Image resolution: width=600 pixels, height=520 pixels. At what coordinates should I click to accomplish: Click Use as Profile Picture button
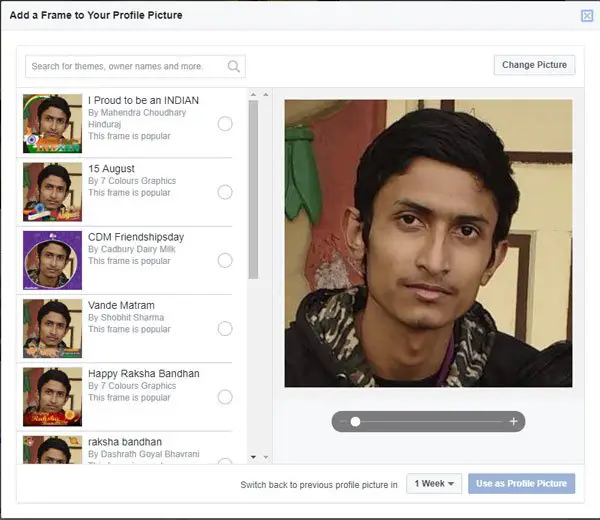pos(521,484)
